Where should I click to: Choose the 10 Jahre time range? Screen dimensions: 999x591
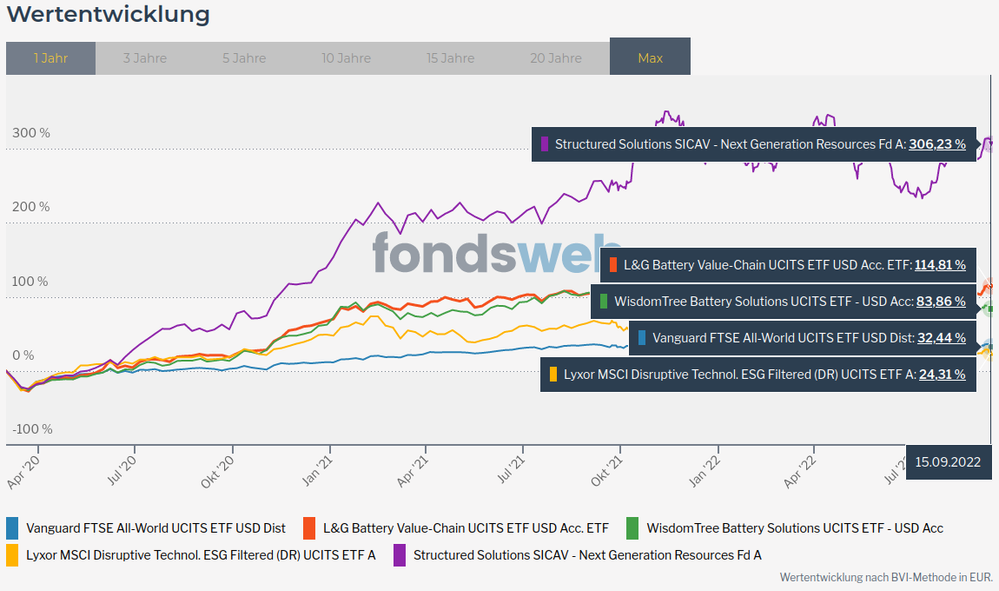(346, 58)
